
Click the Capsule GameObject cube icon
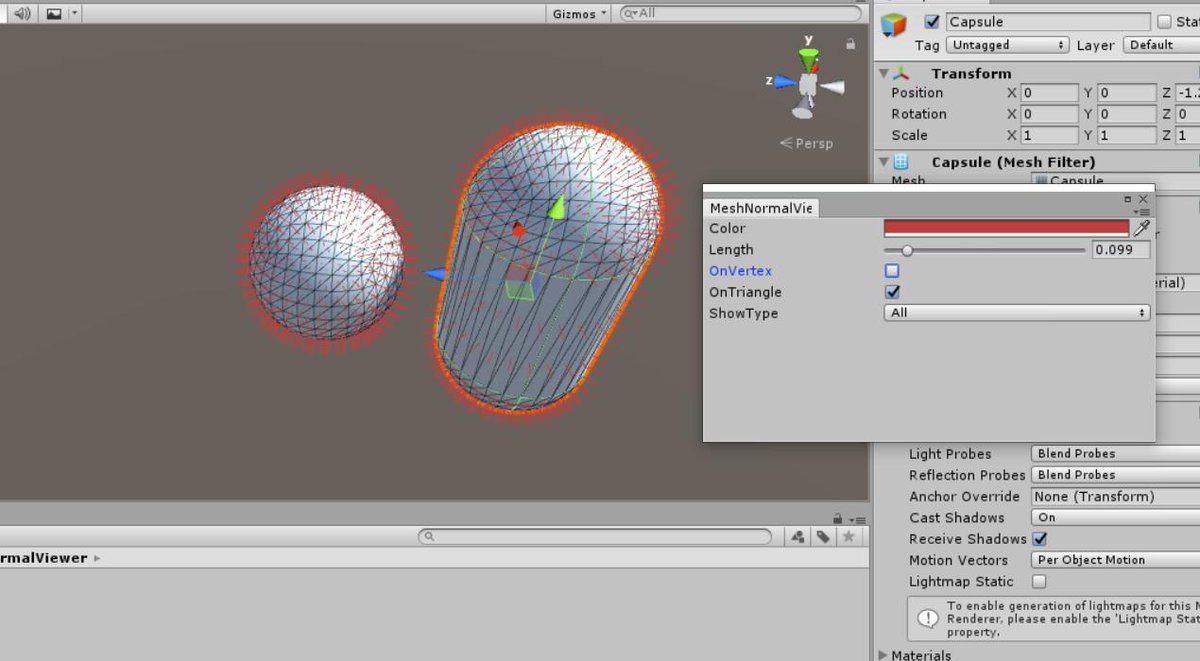point(893,25)
